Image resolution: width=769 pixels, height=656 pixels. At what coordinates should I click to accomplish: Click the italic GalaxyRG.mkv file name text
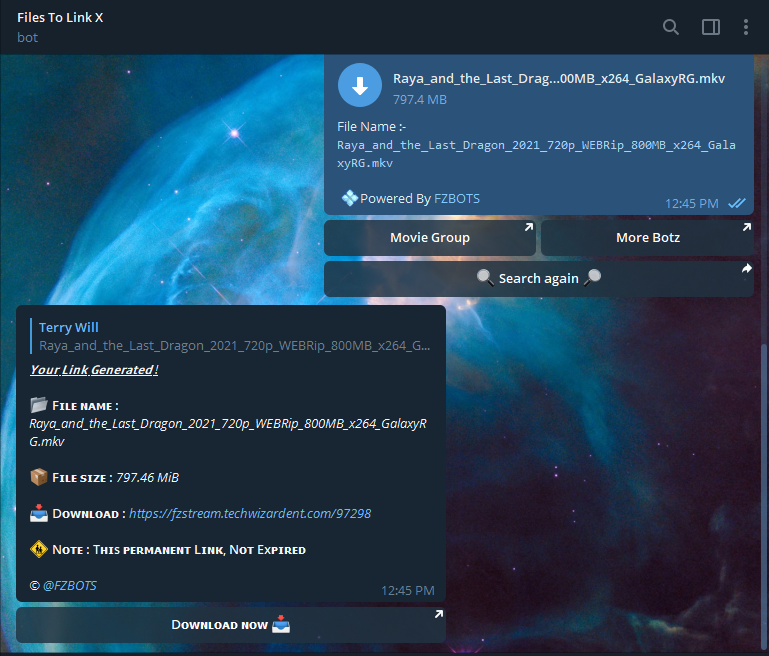(228, 432)
